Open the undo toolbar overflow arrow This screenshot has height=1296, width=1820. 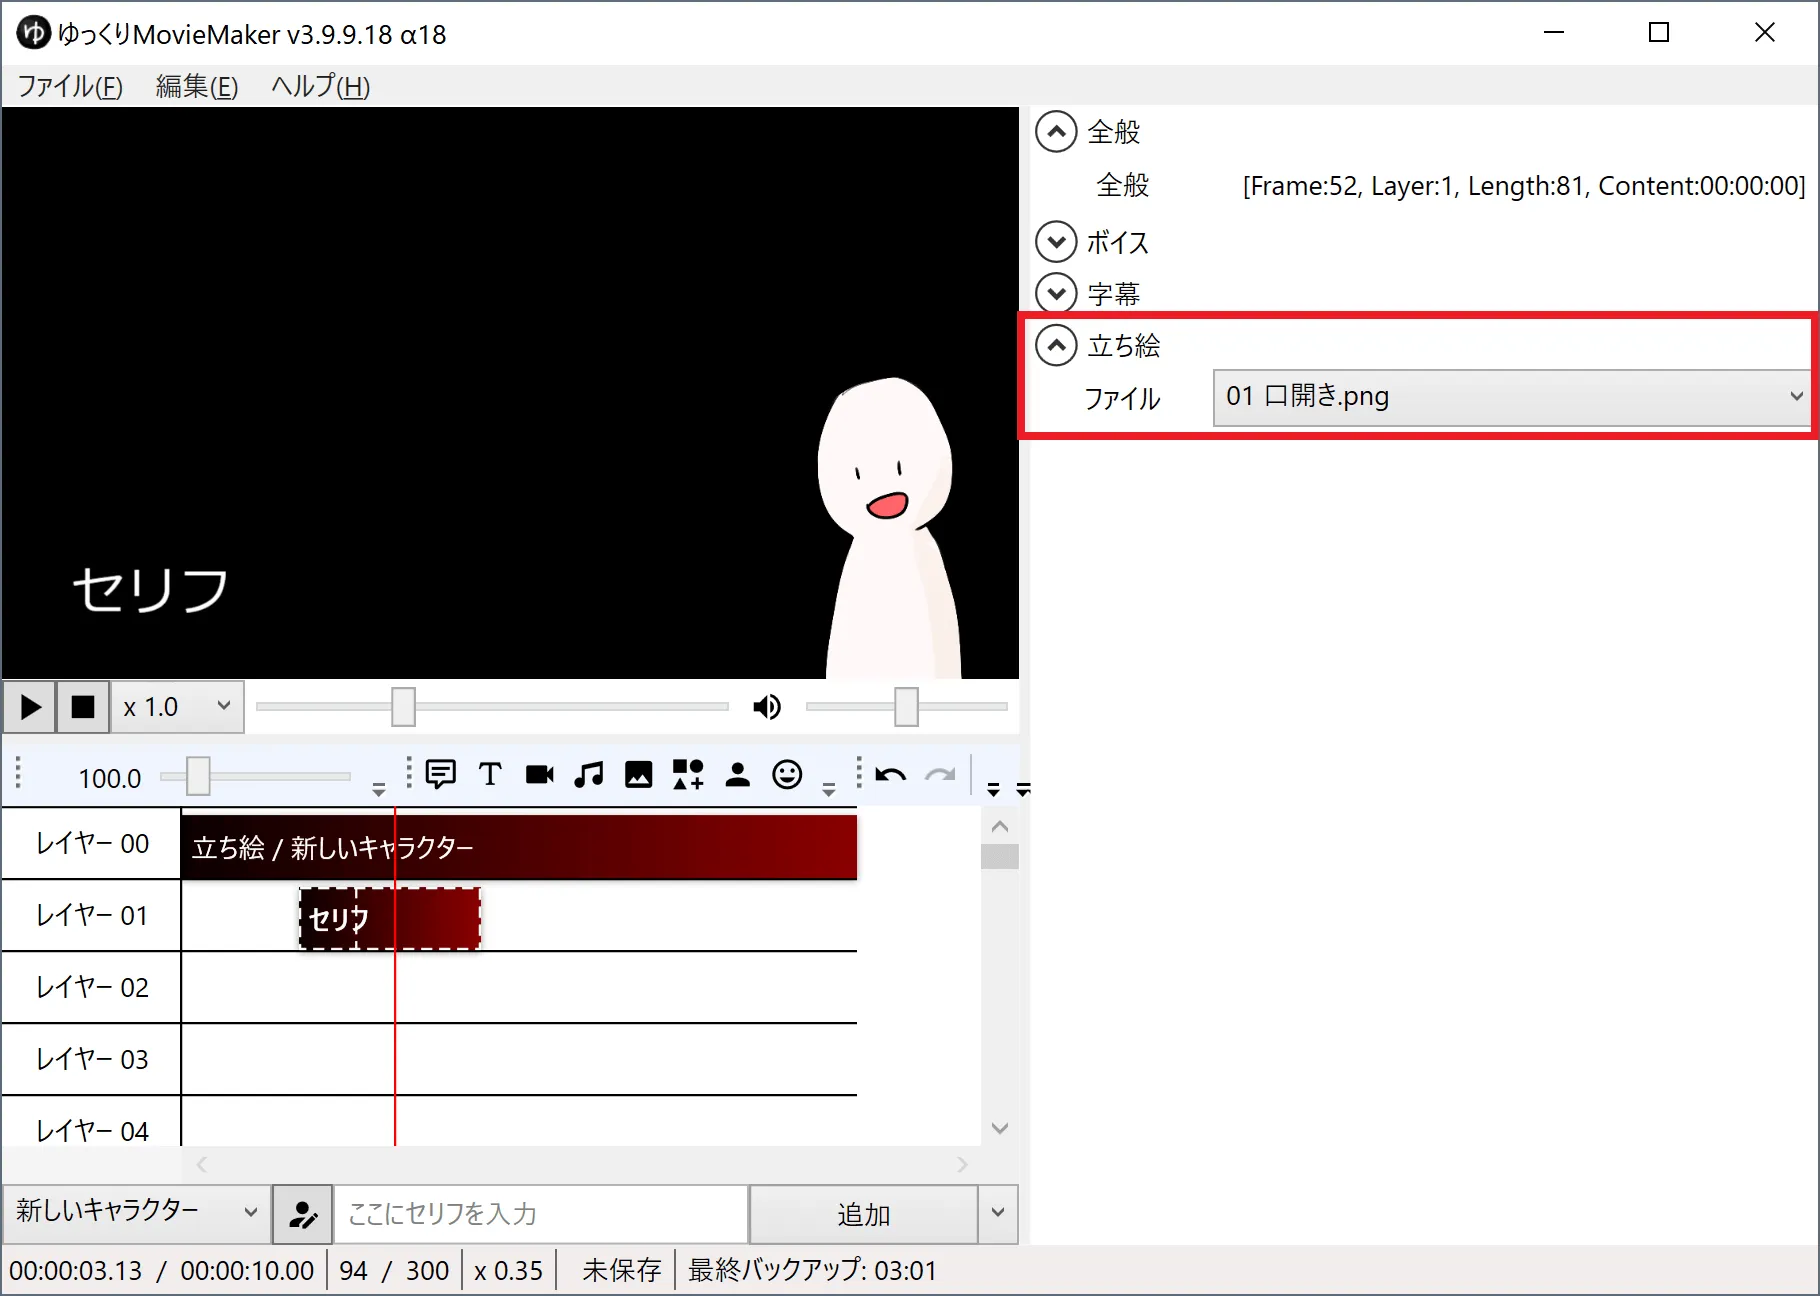point(993,790)
